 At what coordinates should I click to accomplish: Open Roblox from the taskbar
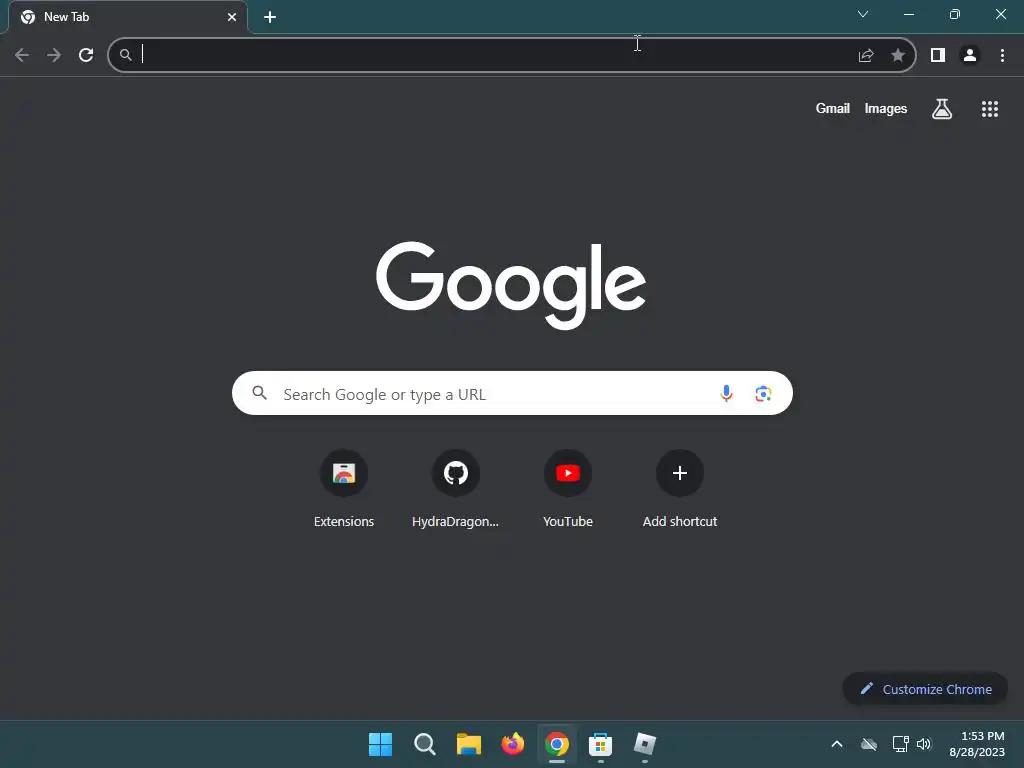(x=645, y=744)
